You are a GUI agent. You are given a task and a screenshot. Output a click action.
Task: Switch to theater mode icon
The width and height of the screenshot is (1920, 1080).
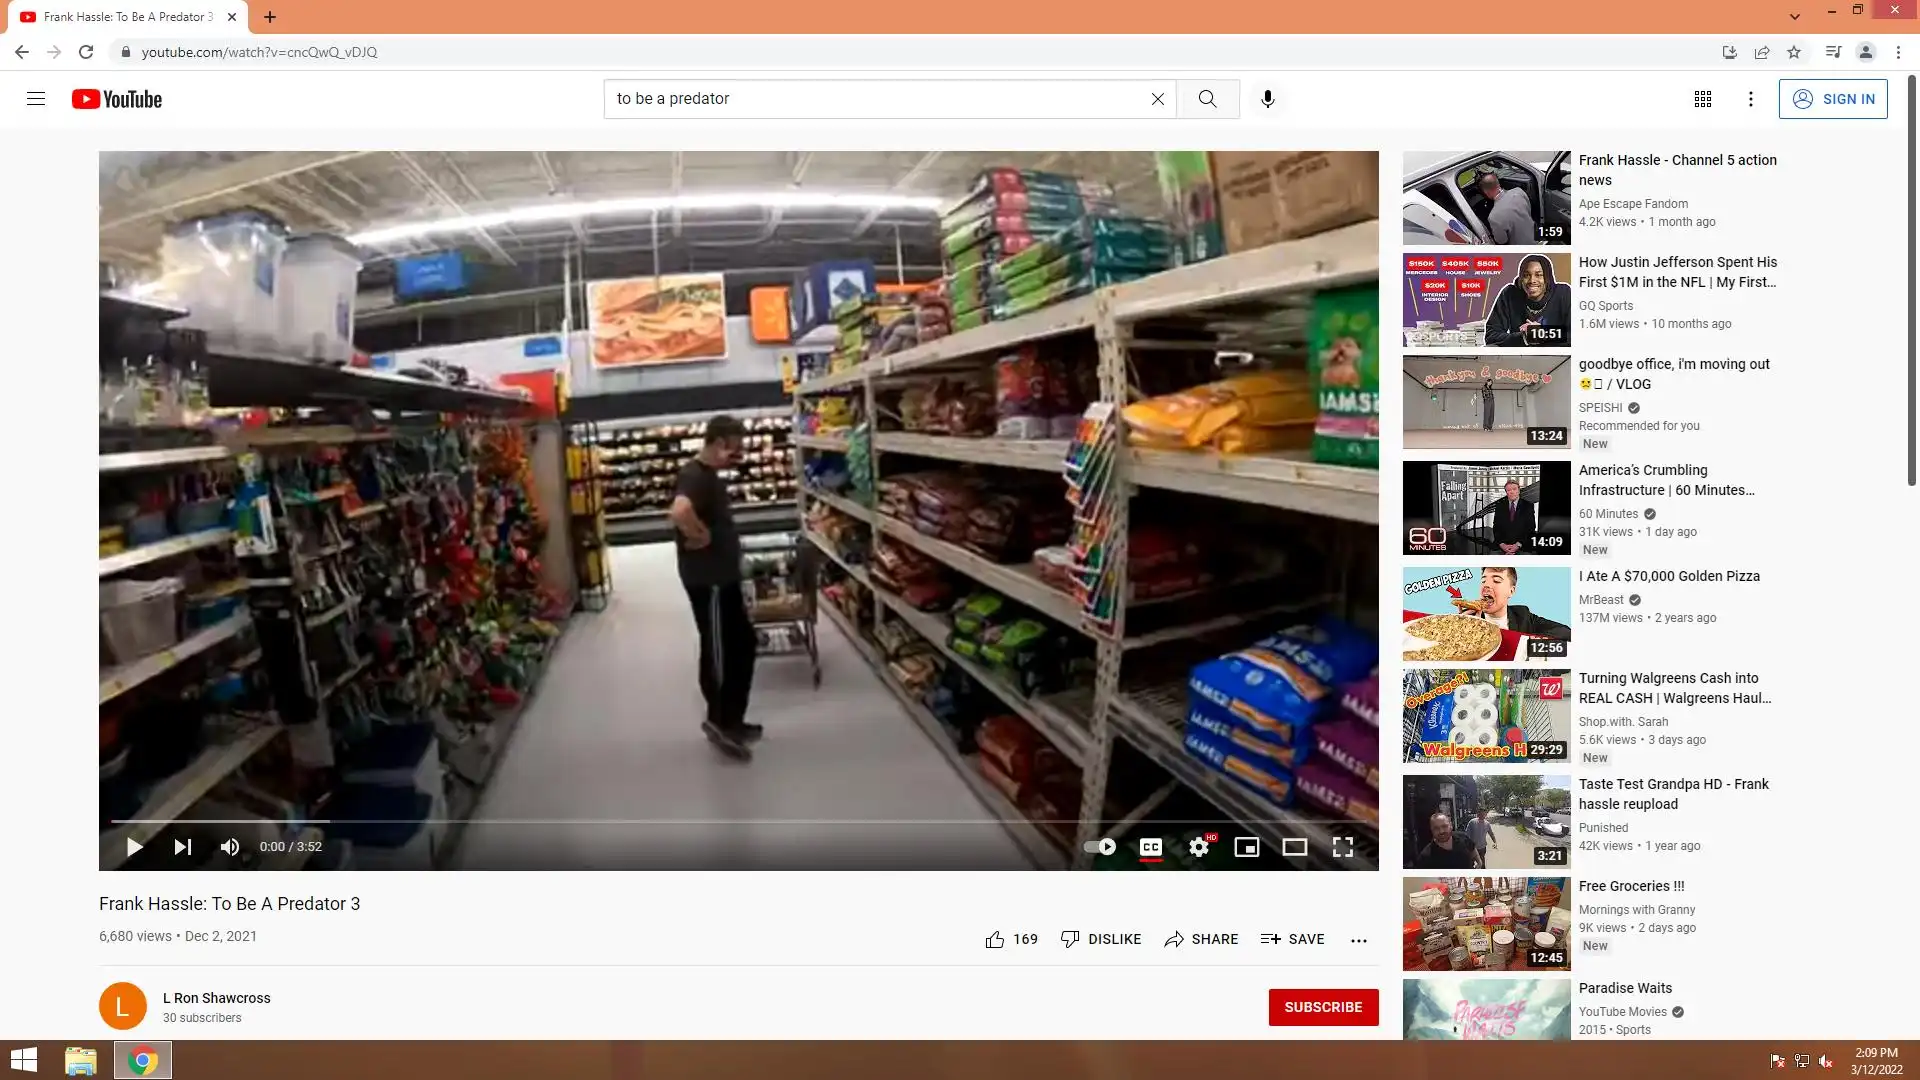(1295, 847)
